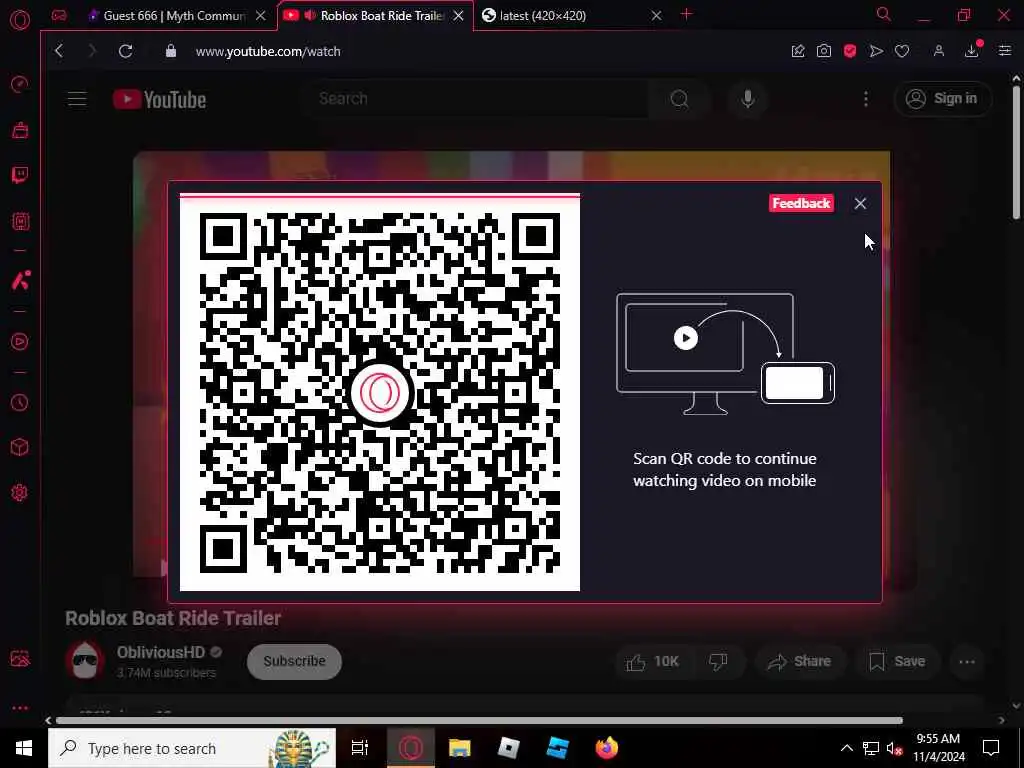Switch to Guest 666 Myth Community tab
Screen dimensions: 1024x768
tap(167, 16)
